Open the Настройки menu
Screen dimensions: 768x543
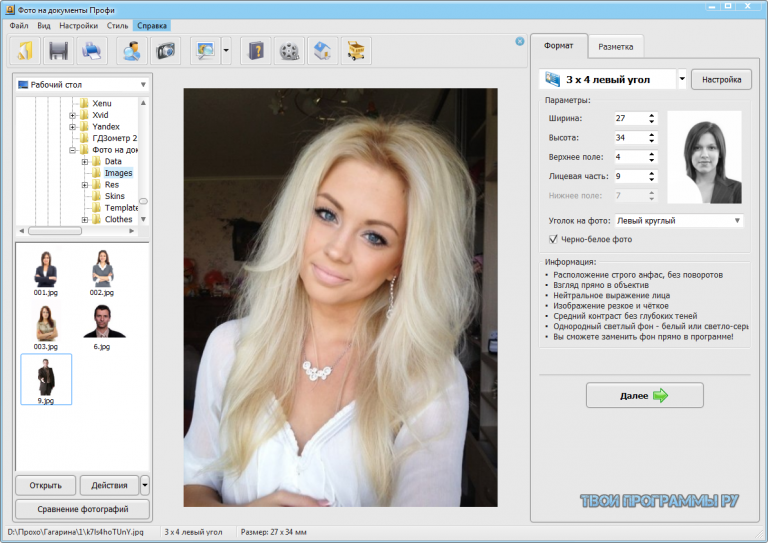click(x=78, y=25)
